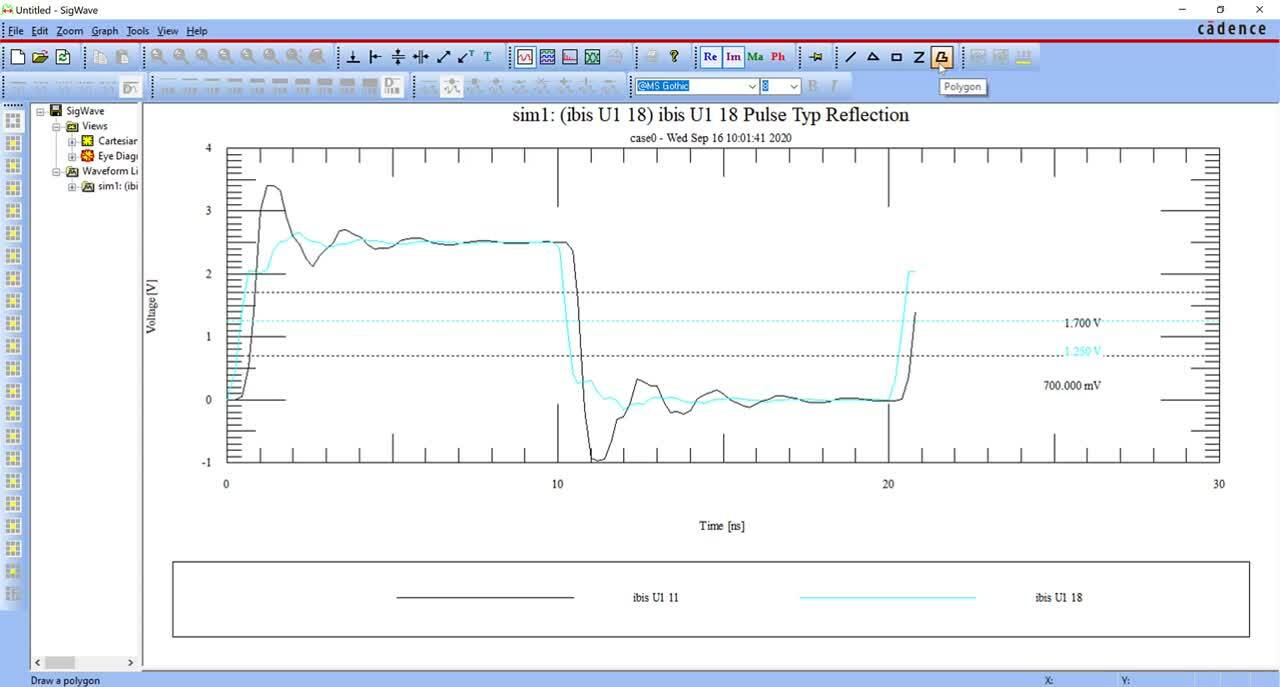Choose the line drawing tool
The image size is (1280, 687).
[x=850, y=57]
